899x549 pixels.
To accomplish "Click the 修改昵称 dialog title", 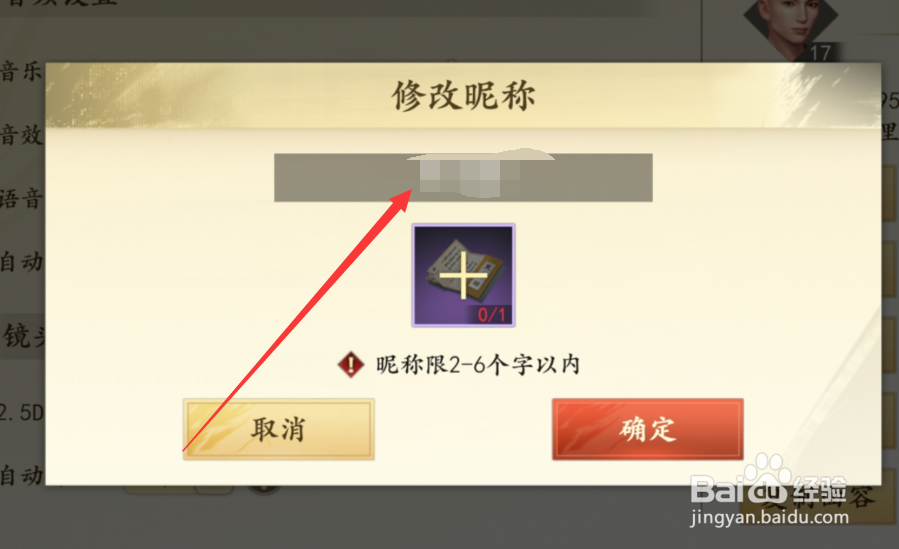I will pyautogui.click(x=463, y=95).
